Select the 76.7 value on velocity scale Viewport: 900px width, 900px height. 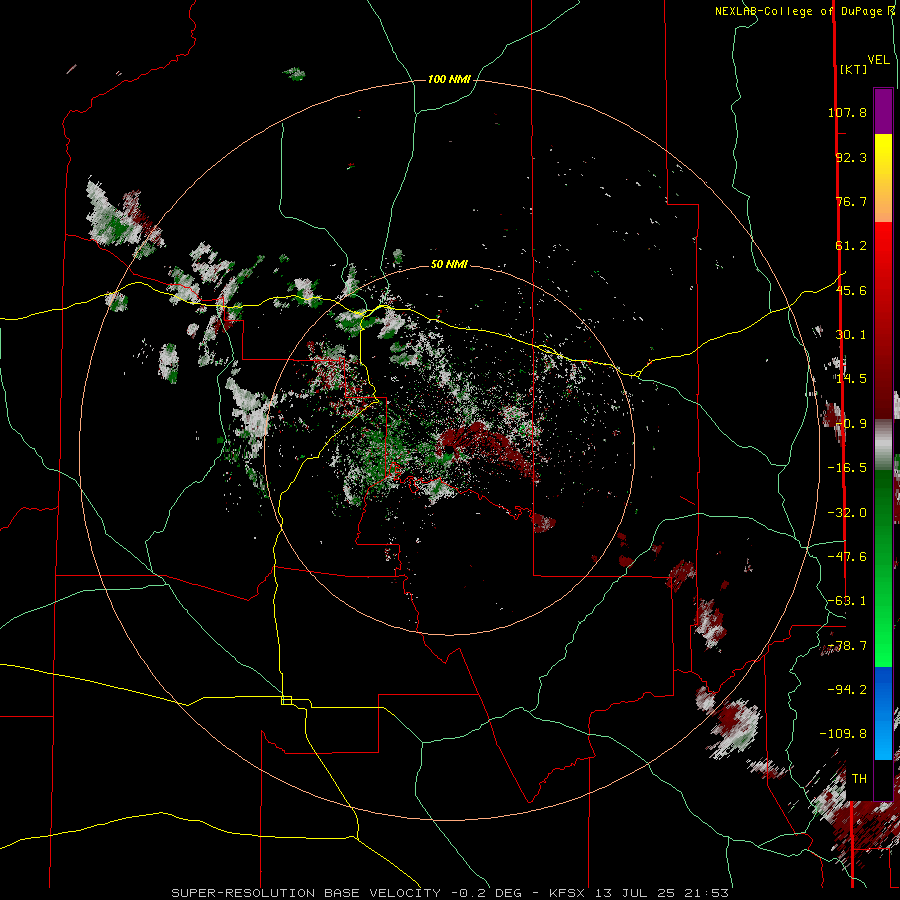point(851,201)
